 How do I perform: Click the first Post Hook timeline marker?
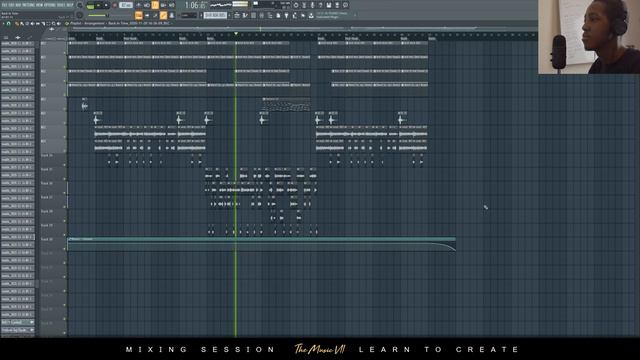[x=130, y=38]
